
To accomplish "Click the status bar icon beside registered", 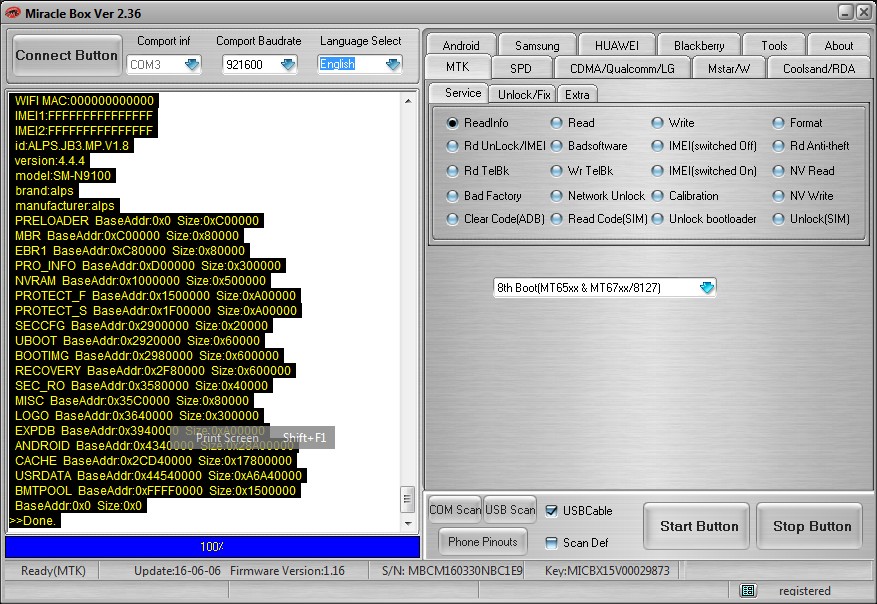I will pyautogui.click(x=748, y=591).
